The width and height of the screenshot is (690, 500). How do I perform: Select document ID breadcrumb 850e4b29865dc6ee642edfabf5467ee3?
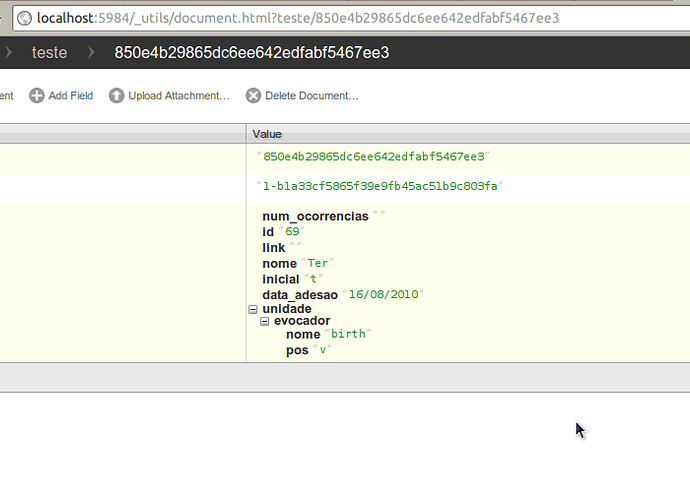(x=252, y=52)
